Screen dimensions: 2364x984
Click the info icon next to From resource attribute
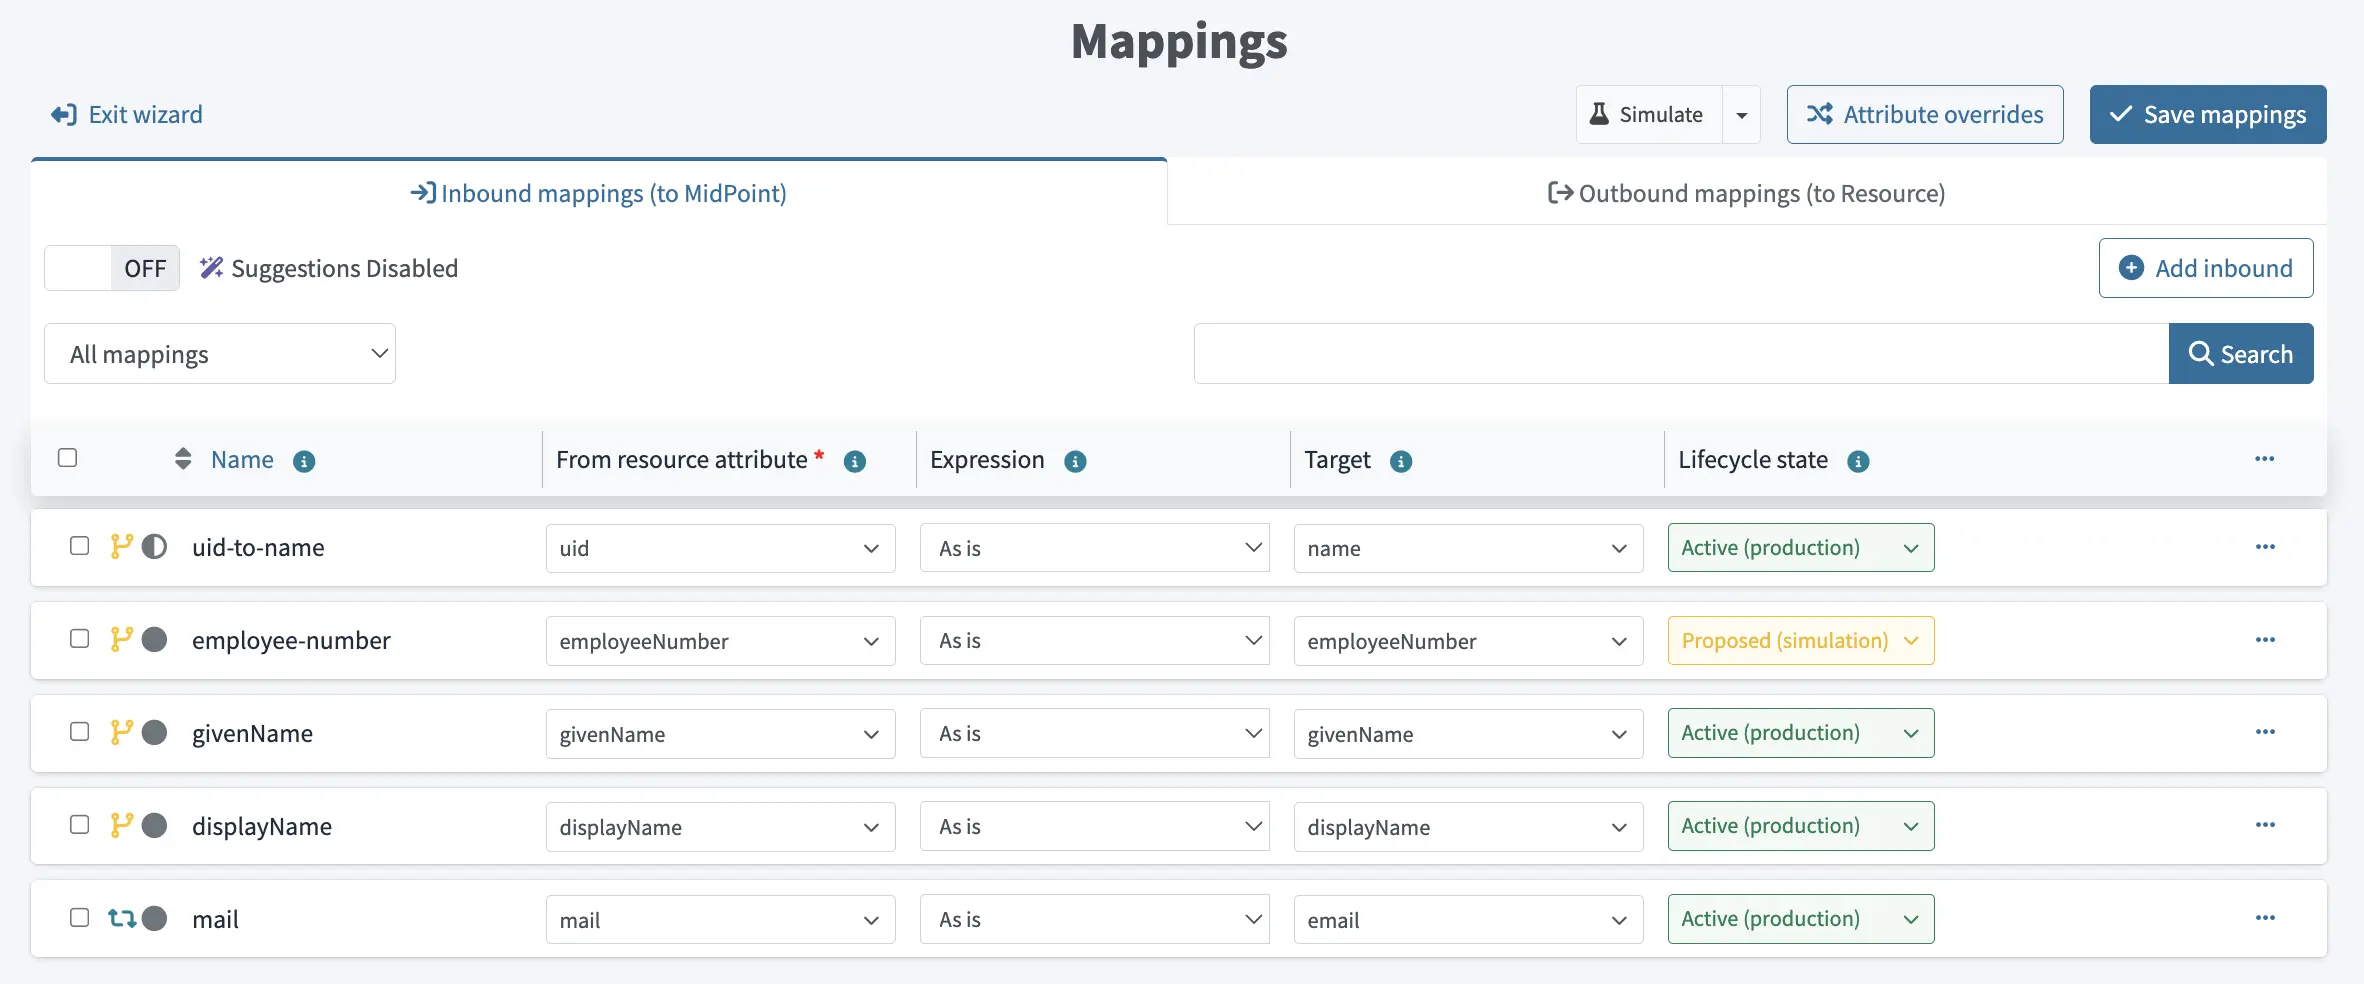[x=855, y=461]
